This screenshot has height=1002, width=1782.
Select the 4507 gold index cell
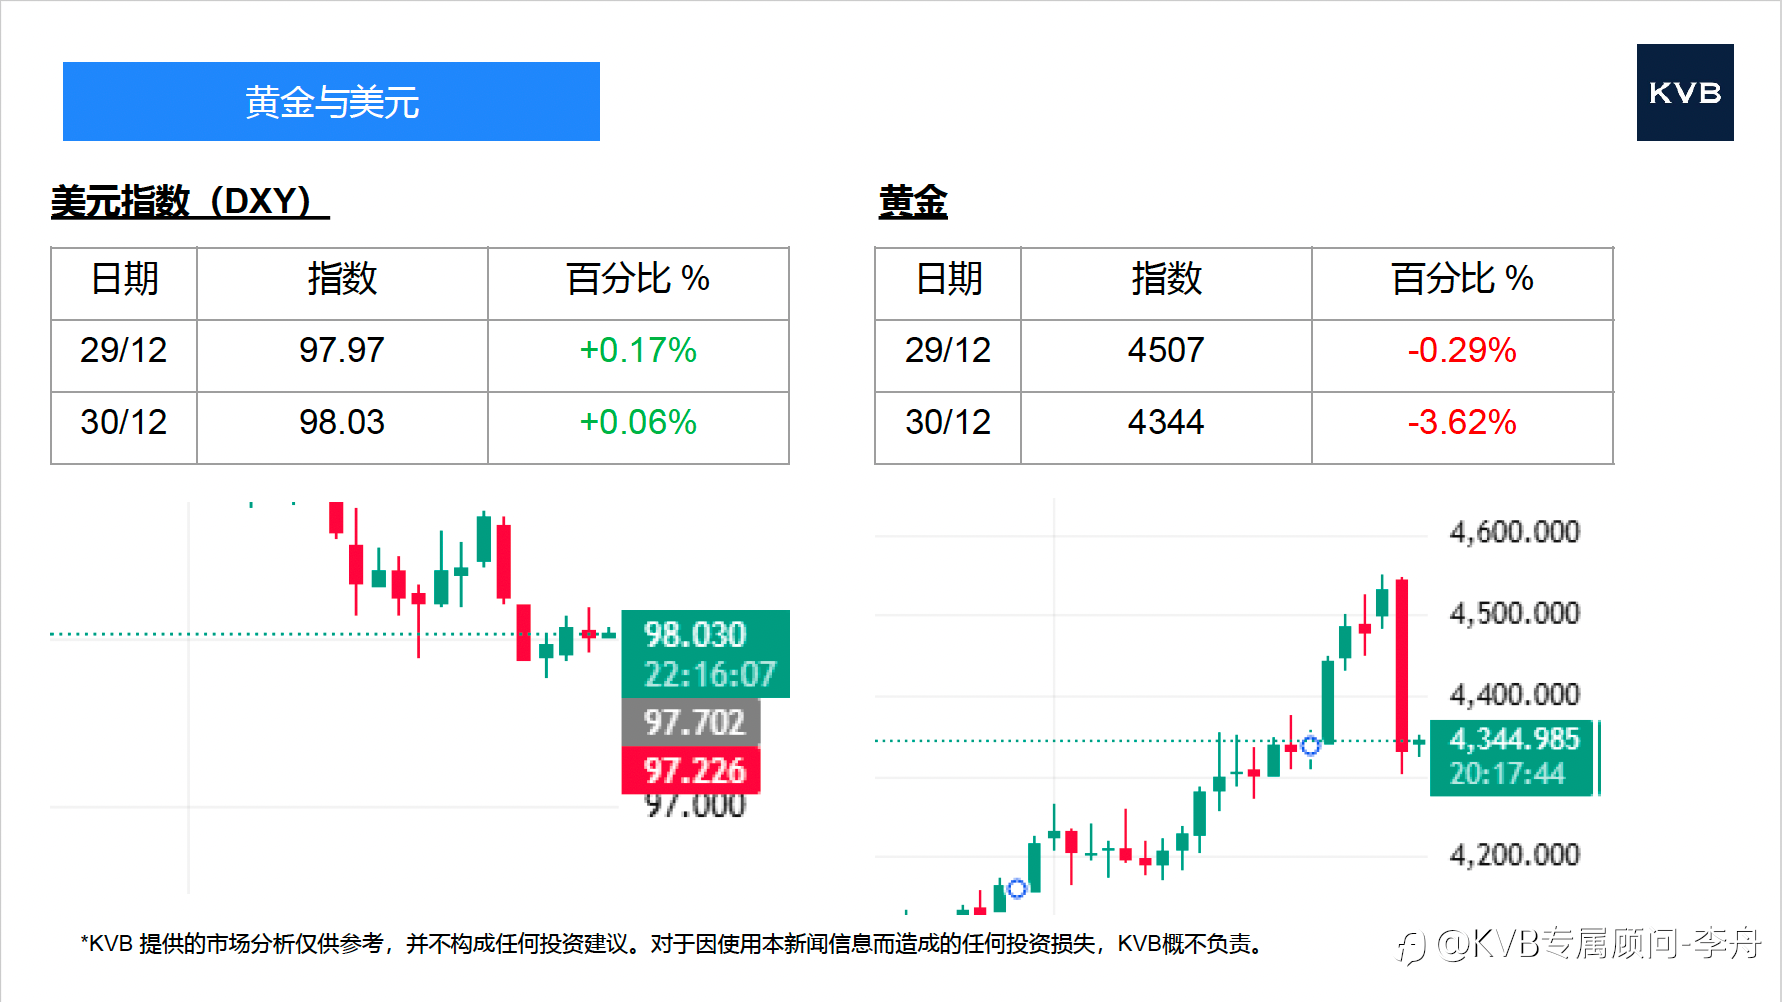1165,351
